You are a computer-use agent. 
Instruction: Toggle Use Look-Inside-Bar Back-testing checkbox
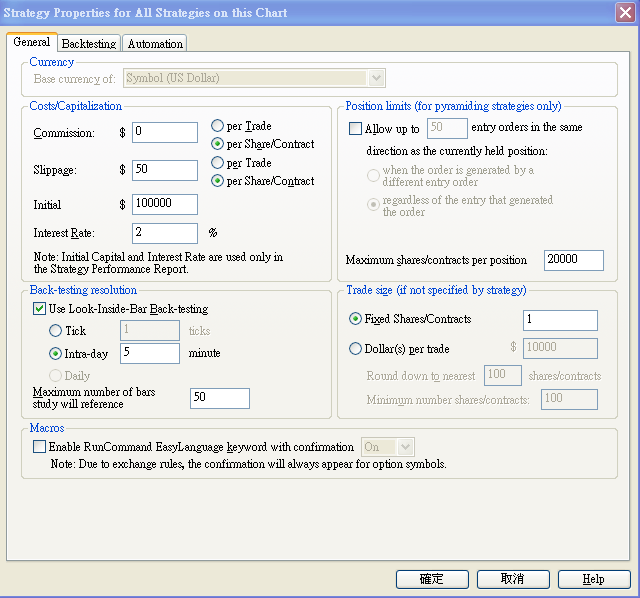(39, 309)
